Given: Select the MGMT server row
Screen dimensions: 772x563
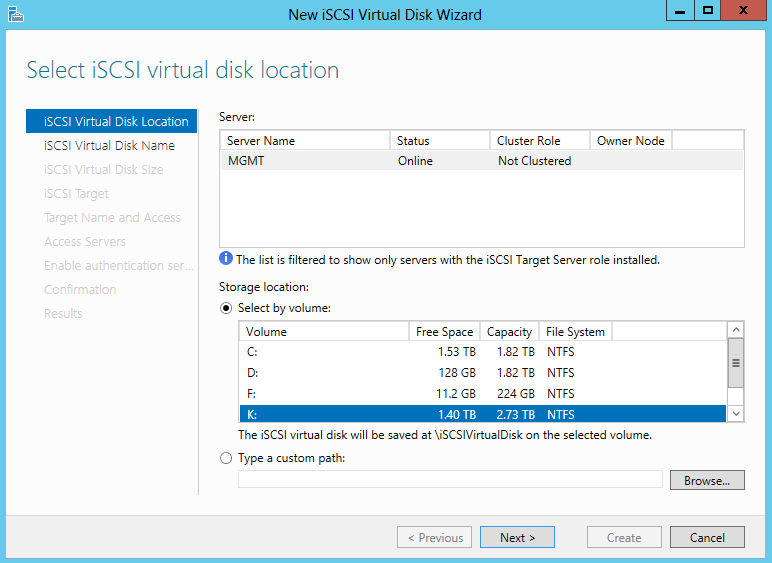Looking at the screenshot, I should (480, 161).
